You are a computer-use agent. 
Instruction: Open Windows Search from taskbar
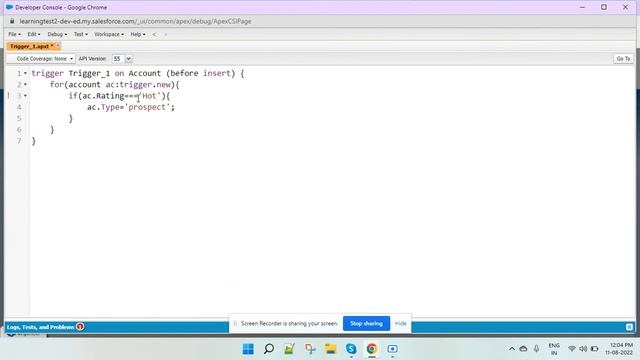[269, 349]
